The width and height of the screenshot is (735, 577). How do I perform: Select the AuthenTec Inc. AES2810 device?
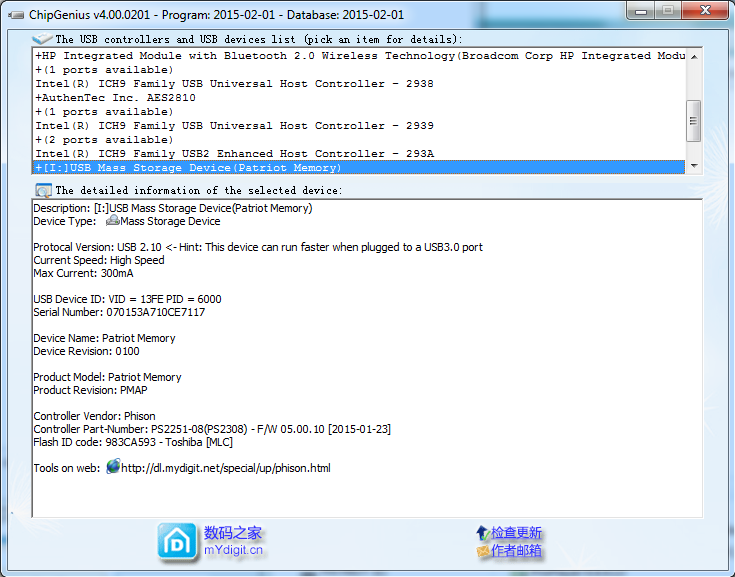tap(360, 98)
